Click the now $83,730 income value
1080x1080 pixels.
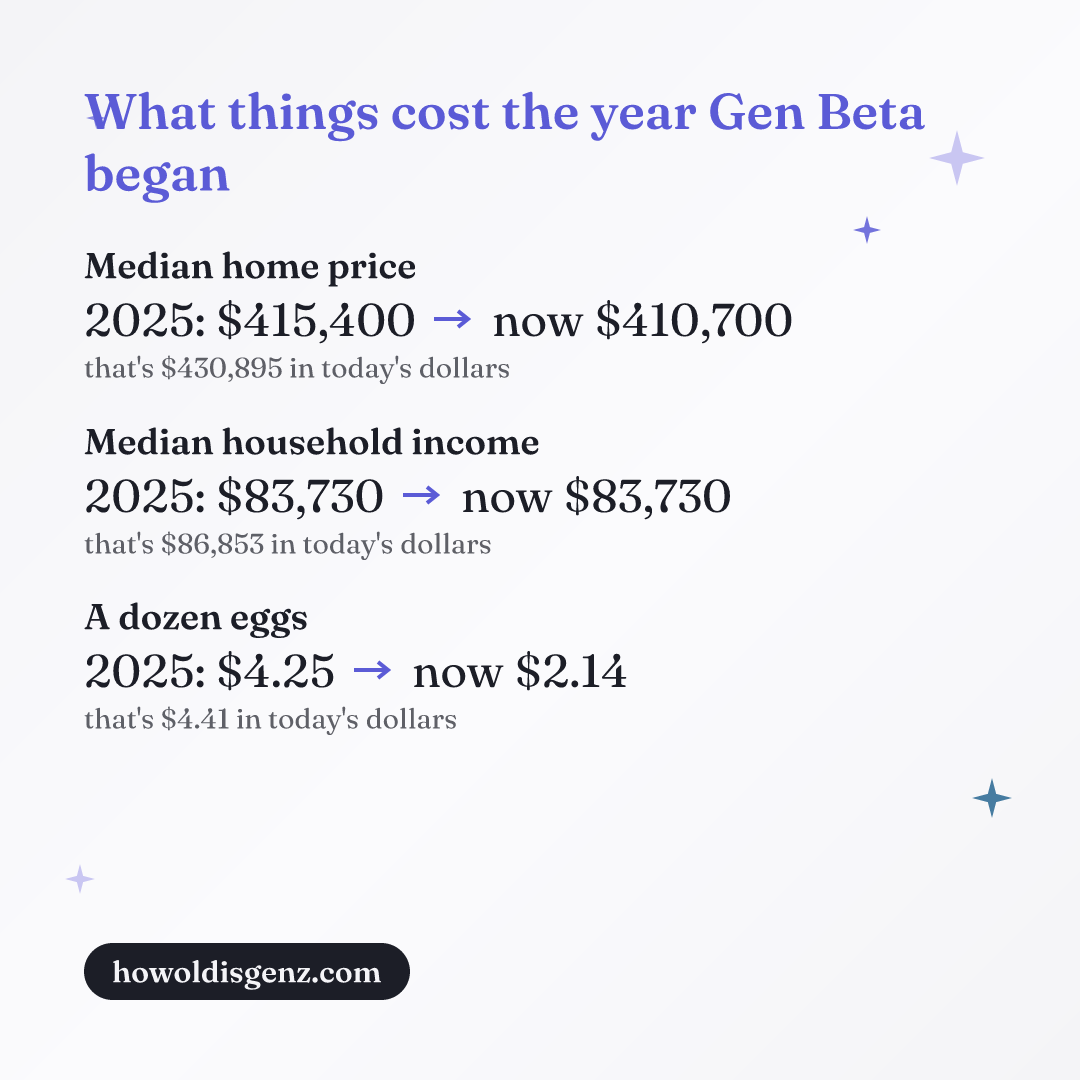coord(596,497)
